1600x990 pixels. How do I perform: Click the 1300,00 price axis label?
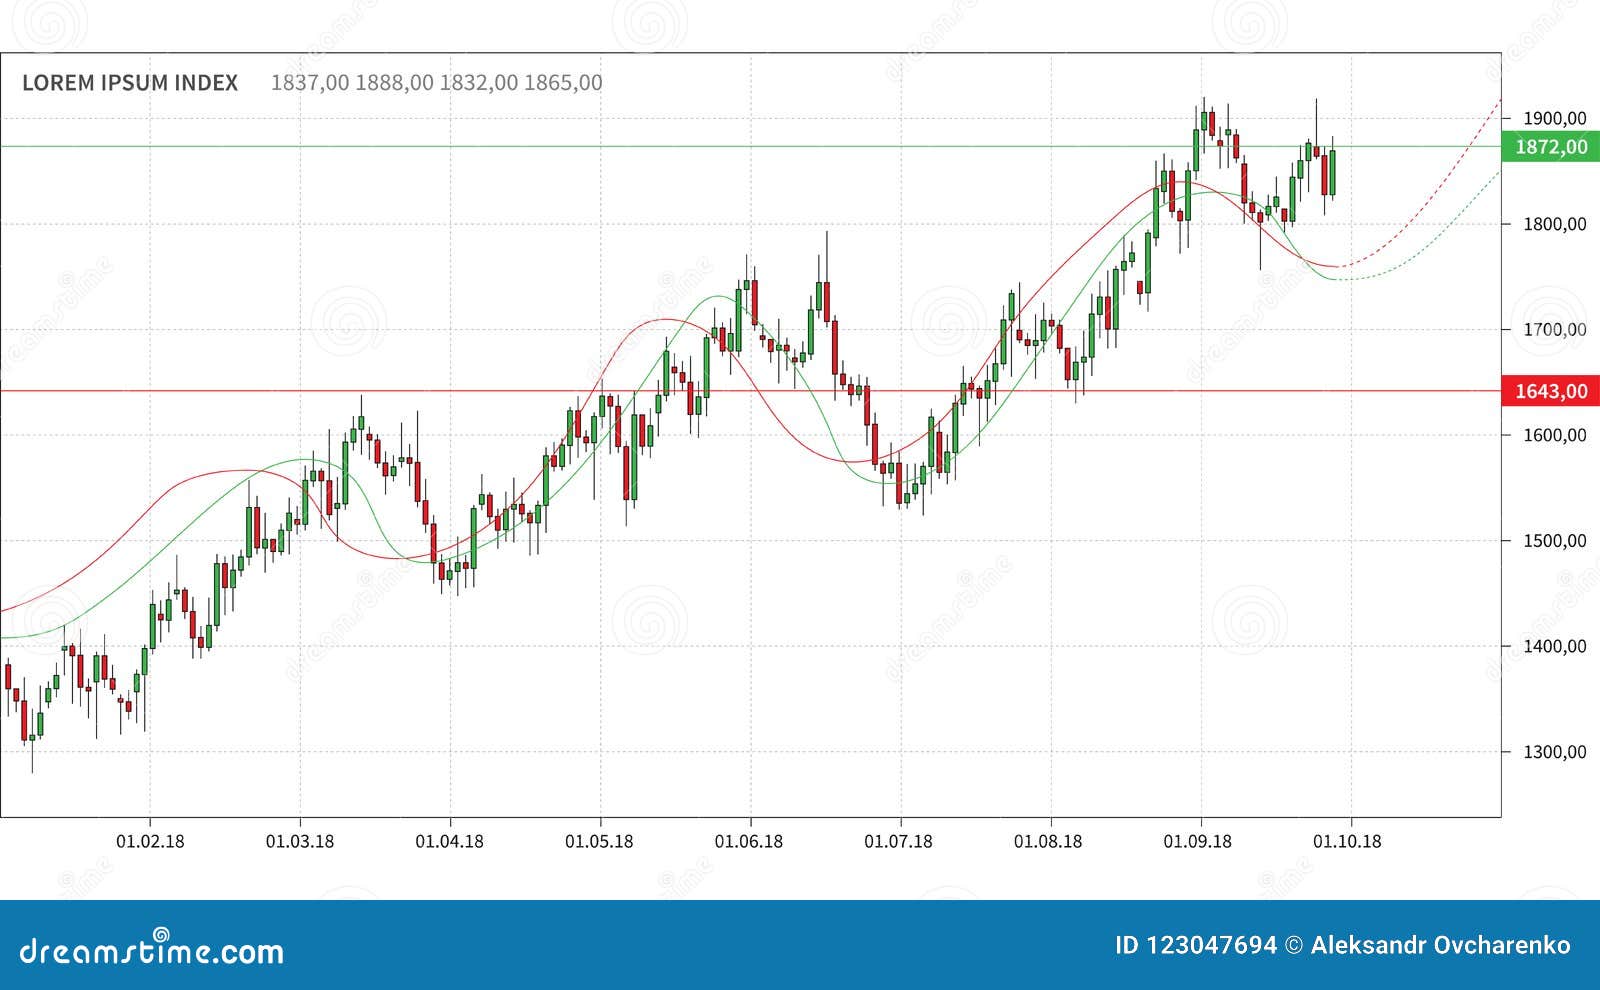(1554, 752)
